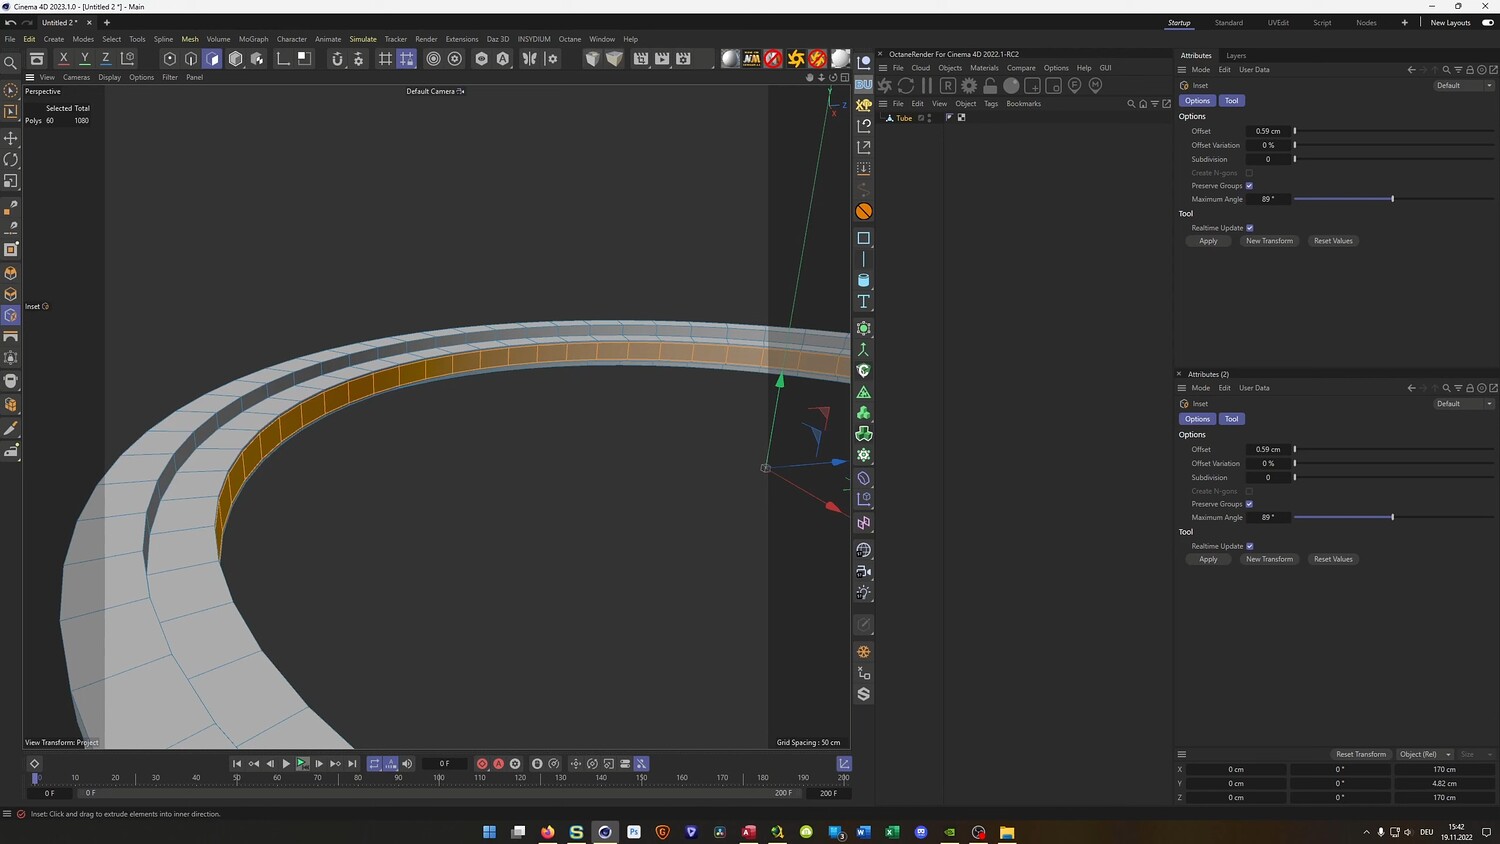Toggle Realtime Update checkbox in upper Attributes
1500x844 pixels.
click(1250, 228)
